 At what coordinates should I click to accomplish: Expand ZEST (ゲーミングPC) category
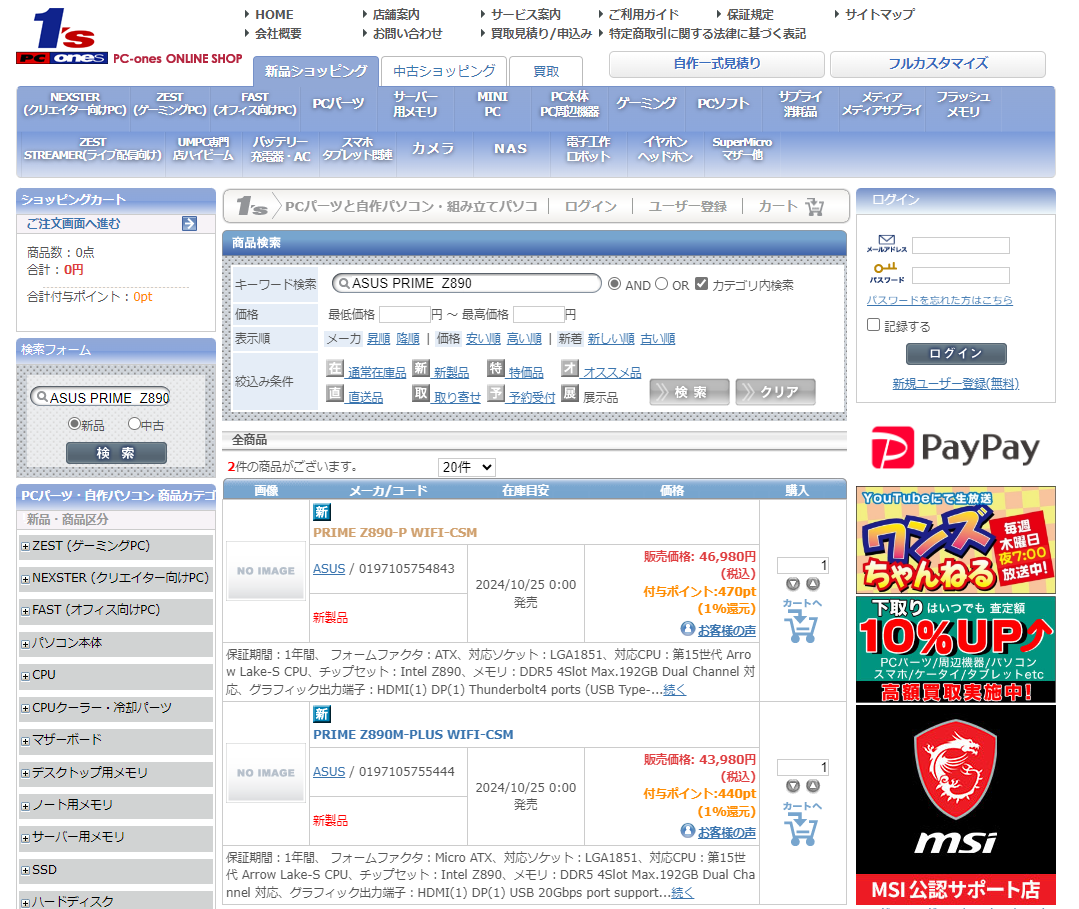pos(25,546)
